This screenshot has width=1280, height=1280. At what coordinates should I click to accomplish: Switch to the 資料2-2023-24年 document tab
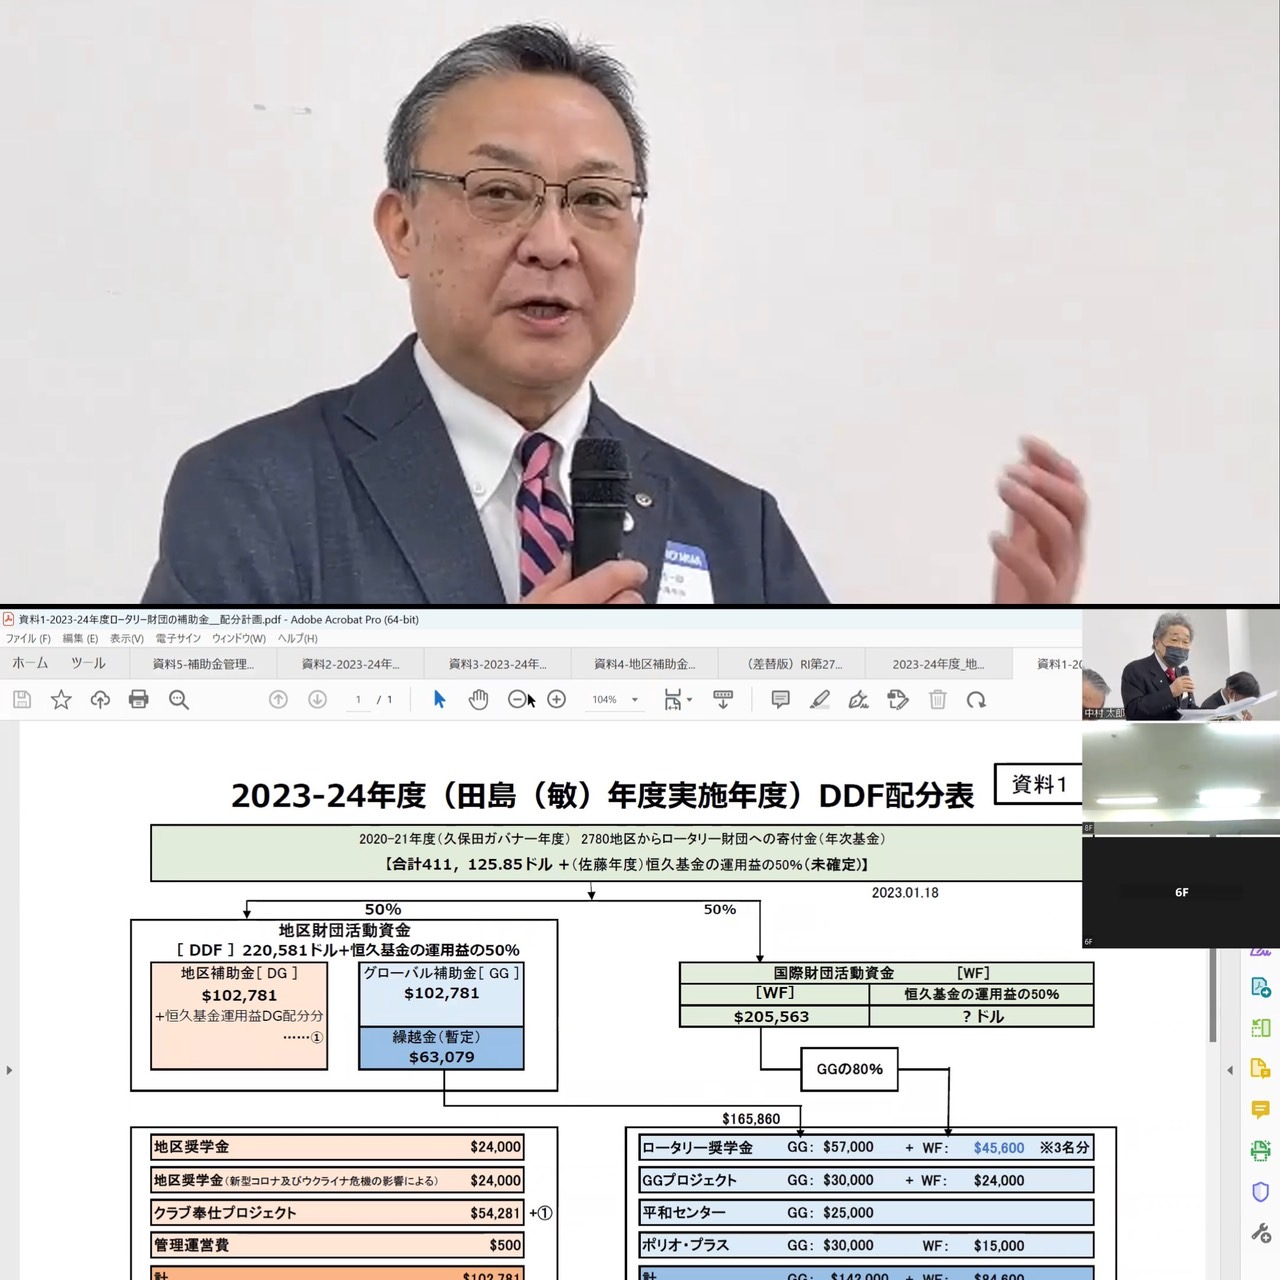coord(350,664)
